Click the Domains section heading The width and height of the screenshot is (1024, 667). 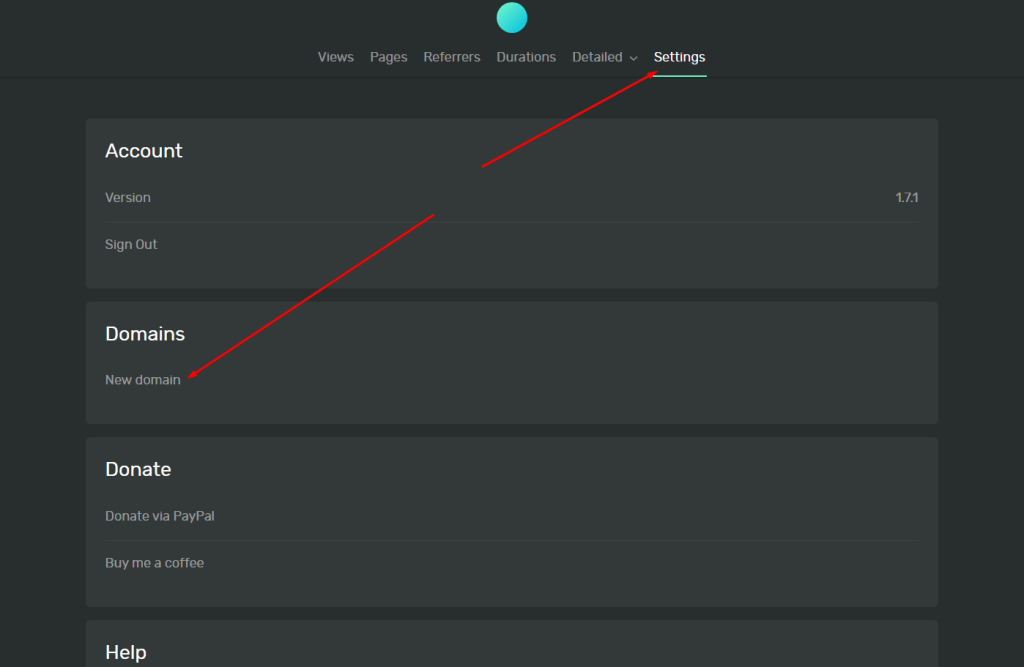145,334
